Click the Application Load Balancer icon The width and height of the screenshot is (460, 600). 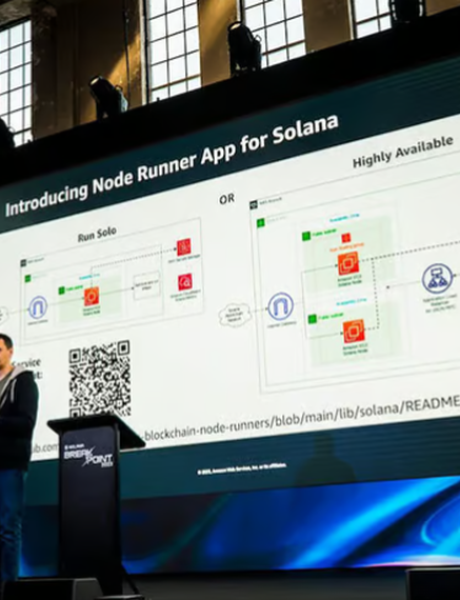[437, 279]
